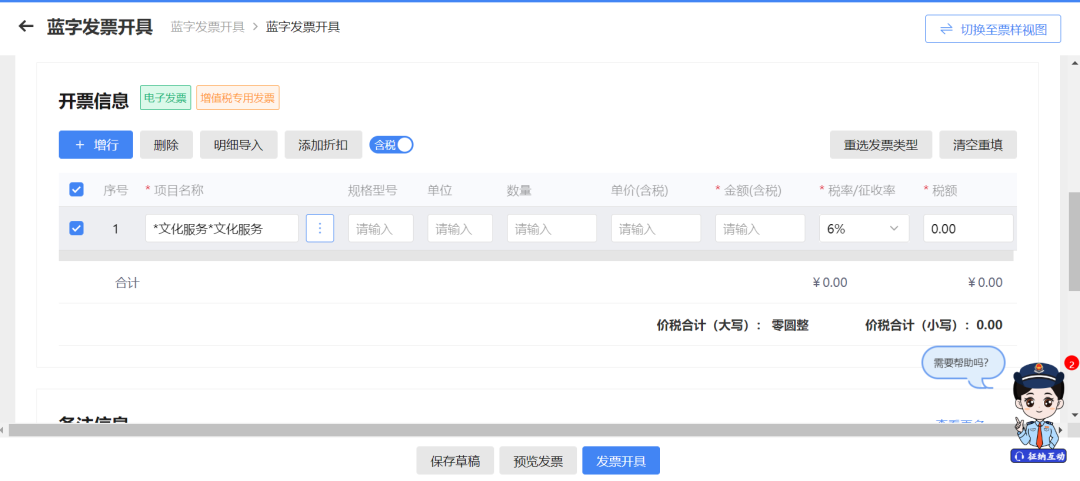Image resolution: width=1080 pixels, height=481 pixels.
Task: Click the 增行 add row button
Action: coord(96,145)
